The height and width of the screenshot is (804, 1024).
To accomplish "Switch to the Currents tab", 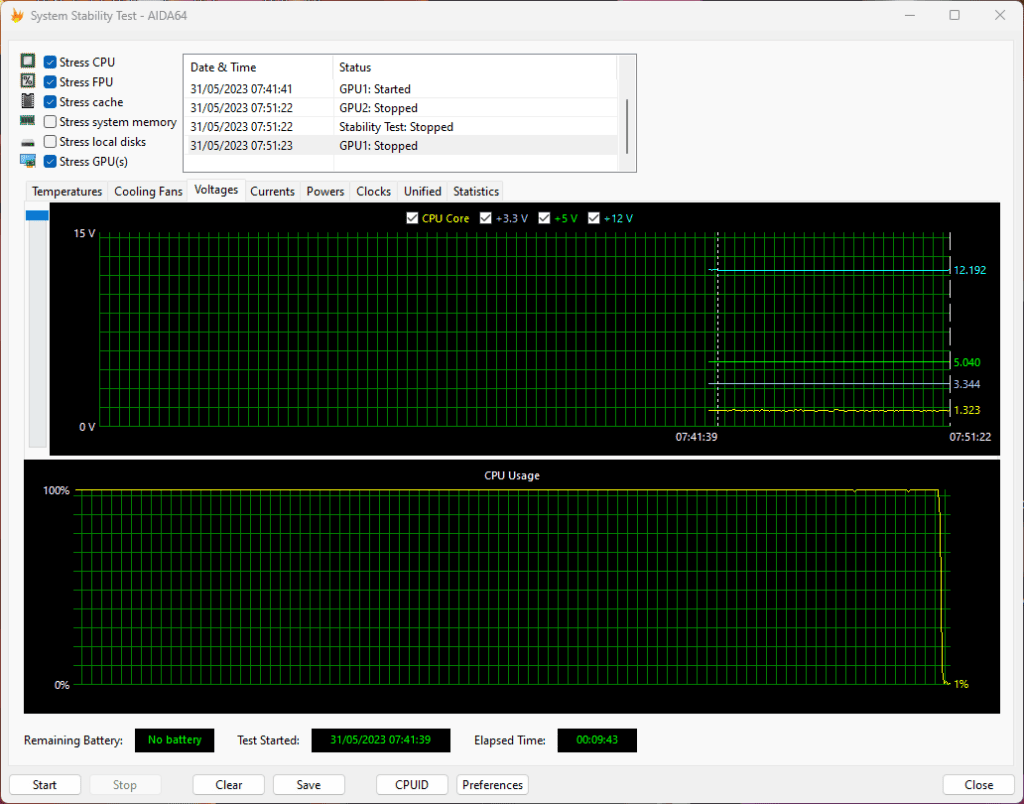I will (x=272, y=191).
